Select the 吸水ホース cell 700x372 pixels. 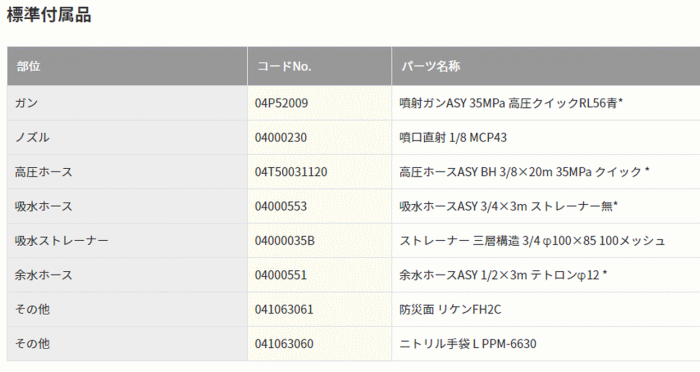click(x=127, y=206)
